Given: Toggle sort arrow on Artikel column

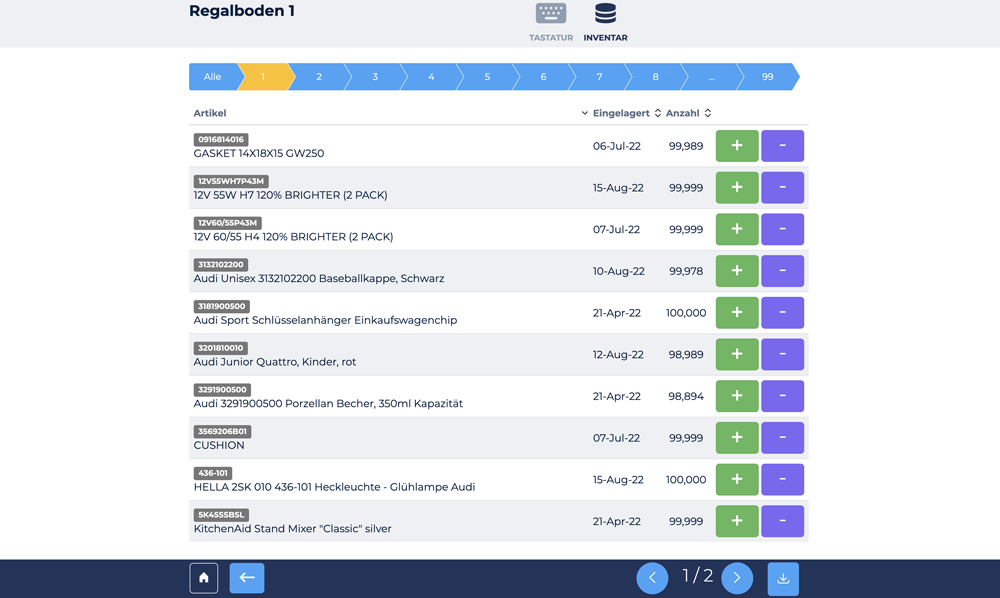Looking at the screenshot, I should click(585, 113).
